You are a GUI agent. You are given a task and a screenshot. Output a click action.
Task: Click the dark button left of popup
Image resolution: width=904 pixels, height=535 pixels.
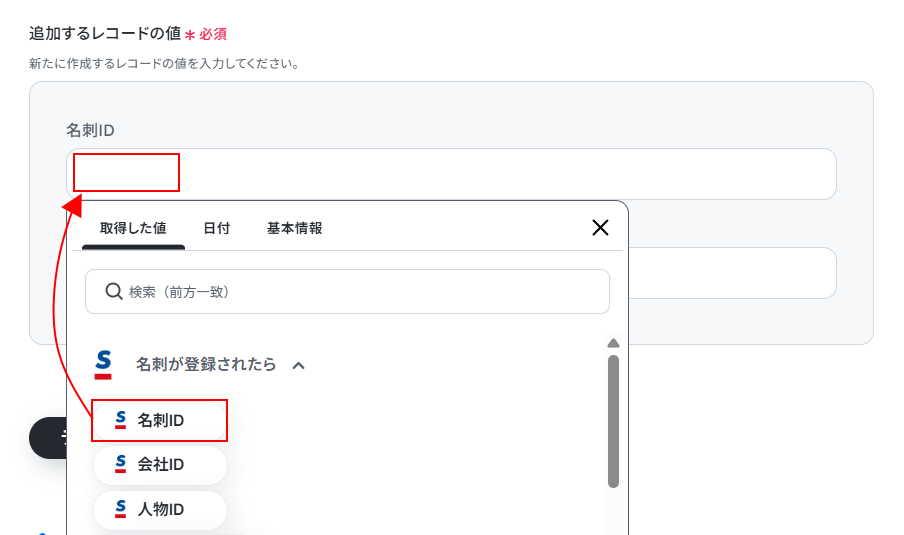48,438
